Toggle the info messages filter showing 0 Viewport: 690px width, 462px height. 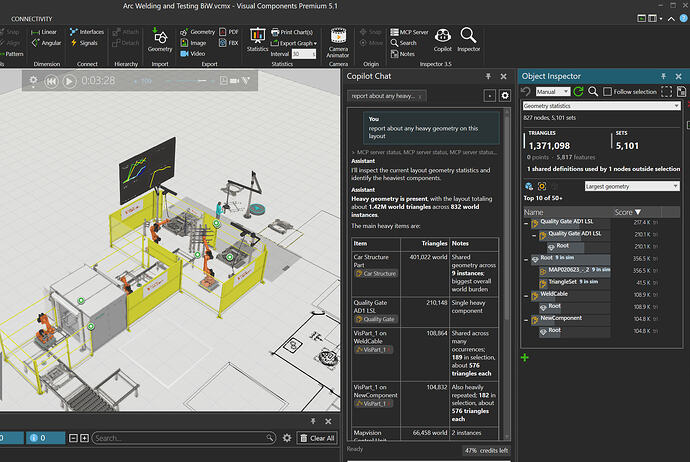coord(45,438)
